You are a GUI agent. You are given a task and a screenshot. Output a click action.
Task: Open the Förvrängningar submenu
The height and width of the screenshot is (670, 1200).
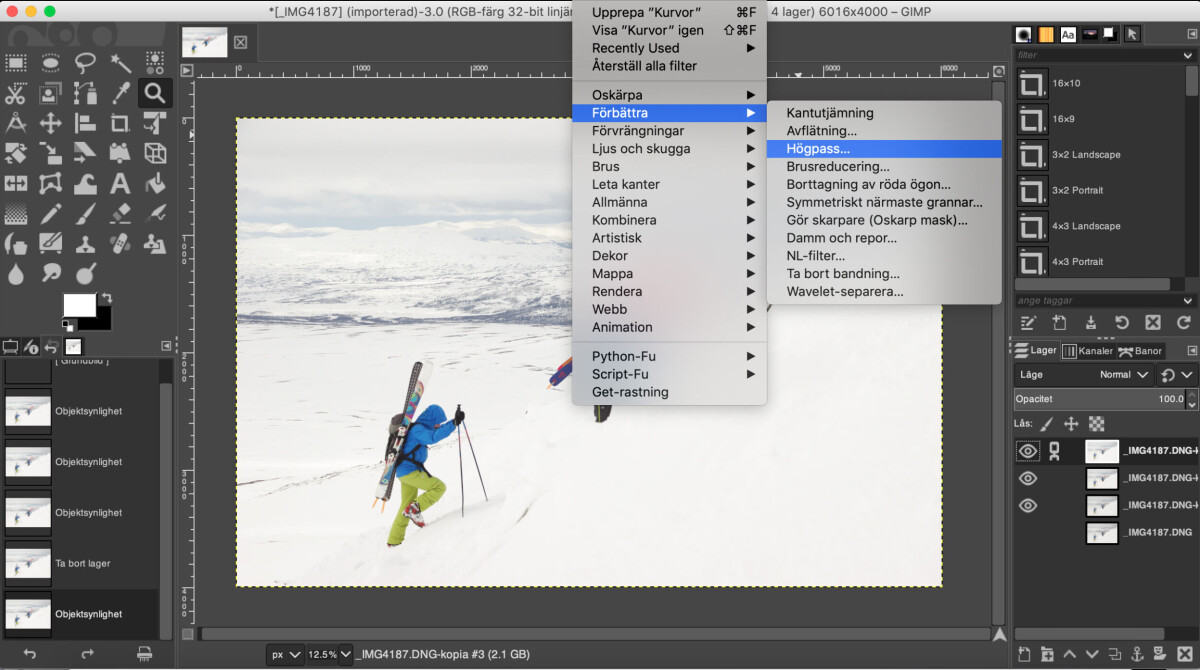tap(669, 131)
